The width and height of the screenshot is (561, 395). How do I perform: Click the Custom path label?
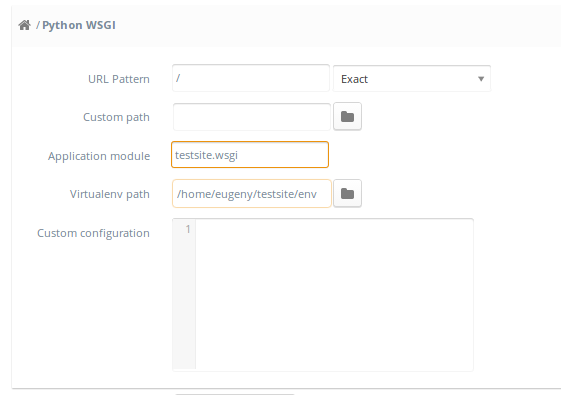coord(116,117)
